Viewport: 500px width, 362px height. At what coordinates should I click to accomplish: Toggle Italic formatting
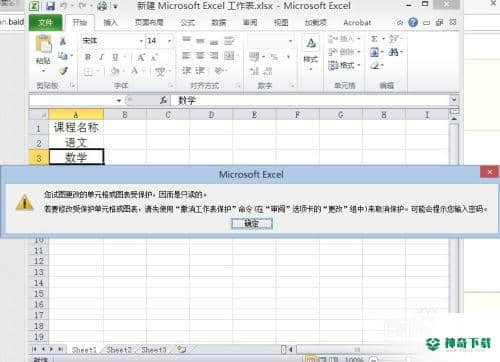click(101, 57)
